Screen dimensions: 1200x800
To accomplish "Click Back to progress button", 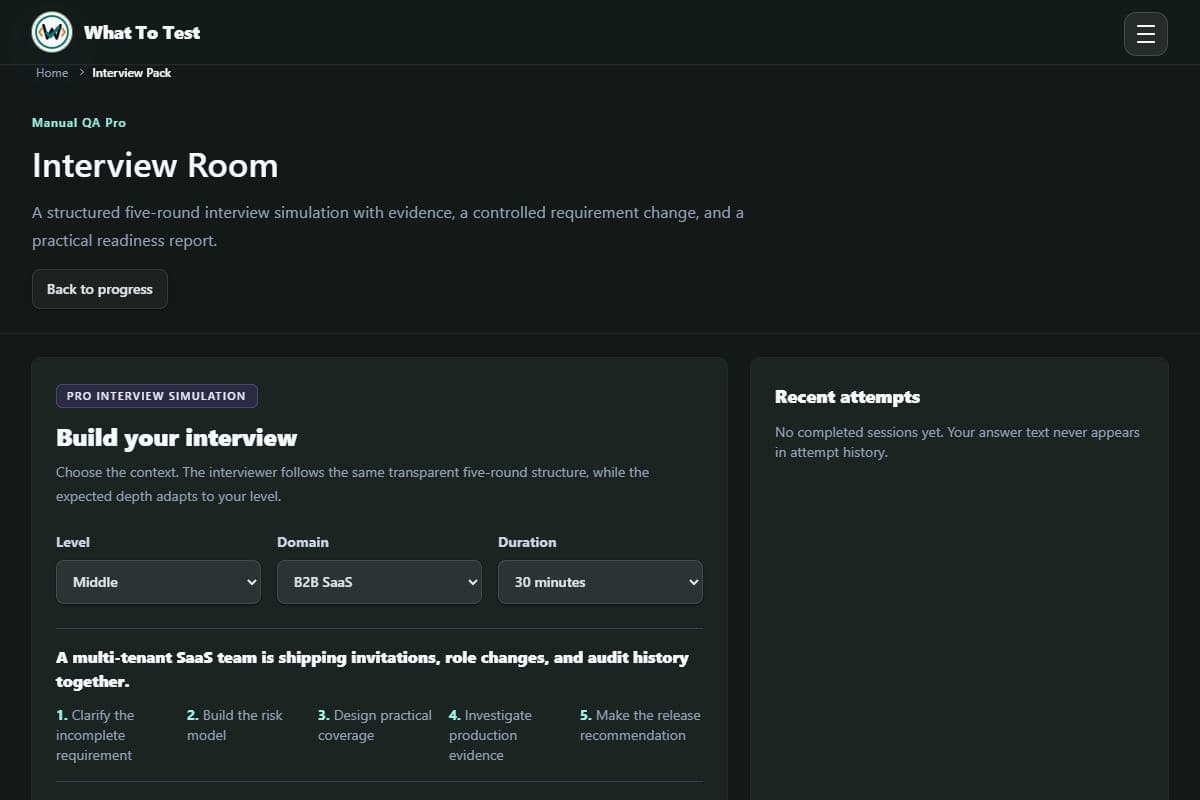I will pos(100,289).
